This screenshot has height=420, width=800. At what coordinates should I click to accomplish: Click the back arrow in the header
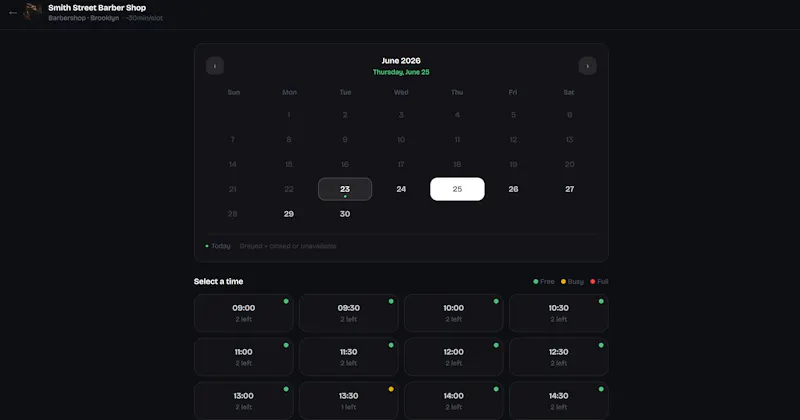tap(13, 13)
